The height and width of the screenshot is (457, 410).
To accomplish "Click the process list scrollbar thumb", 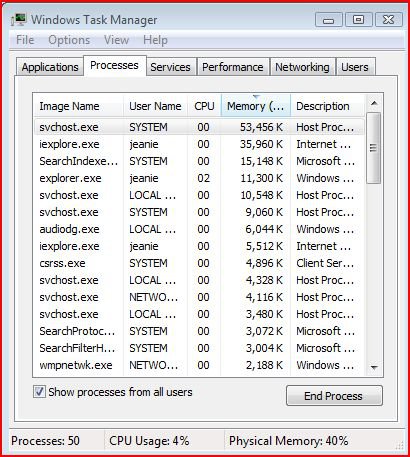I will click(373, 148).
